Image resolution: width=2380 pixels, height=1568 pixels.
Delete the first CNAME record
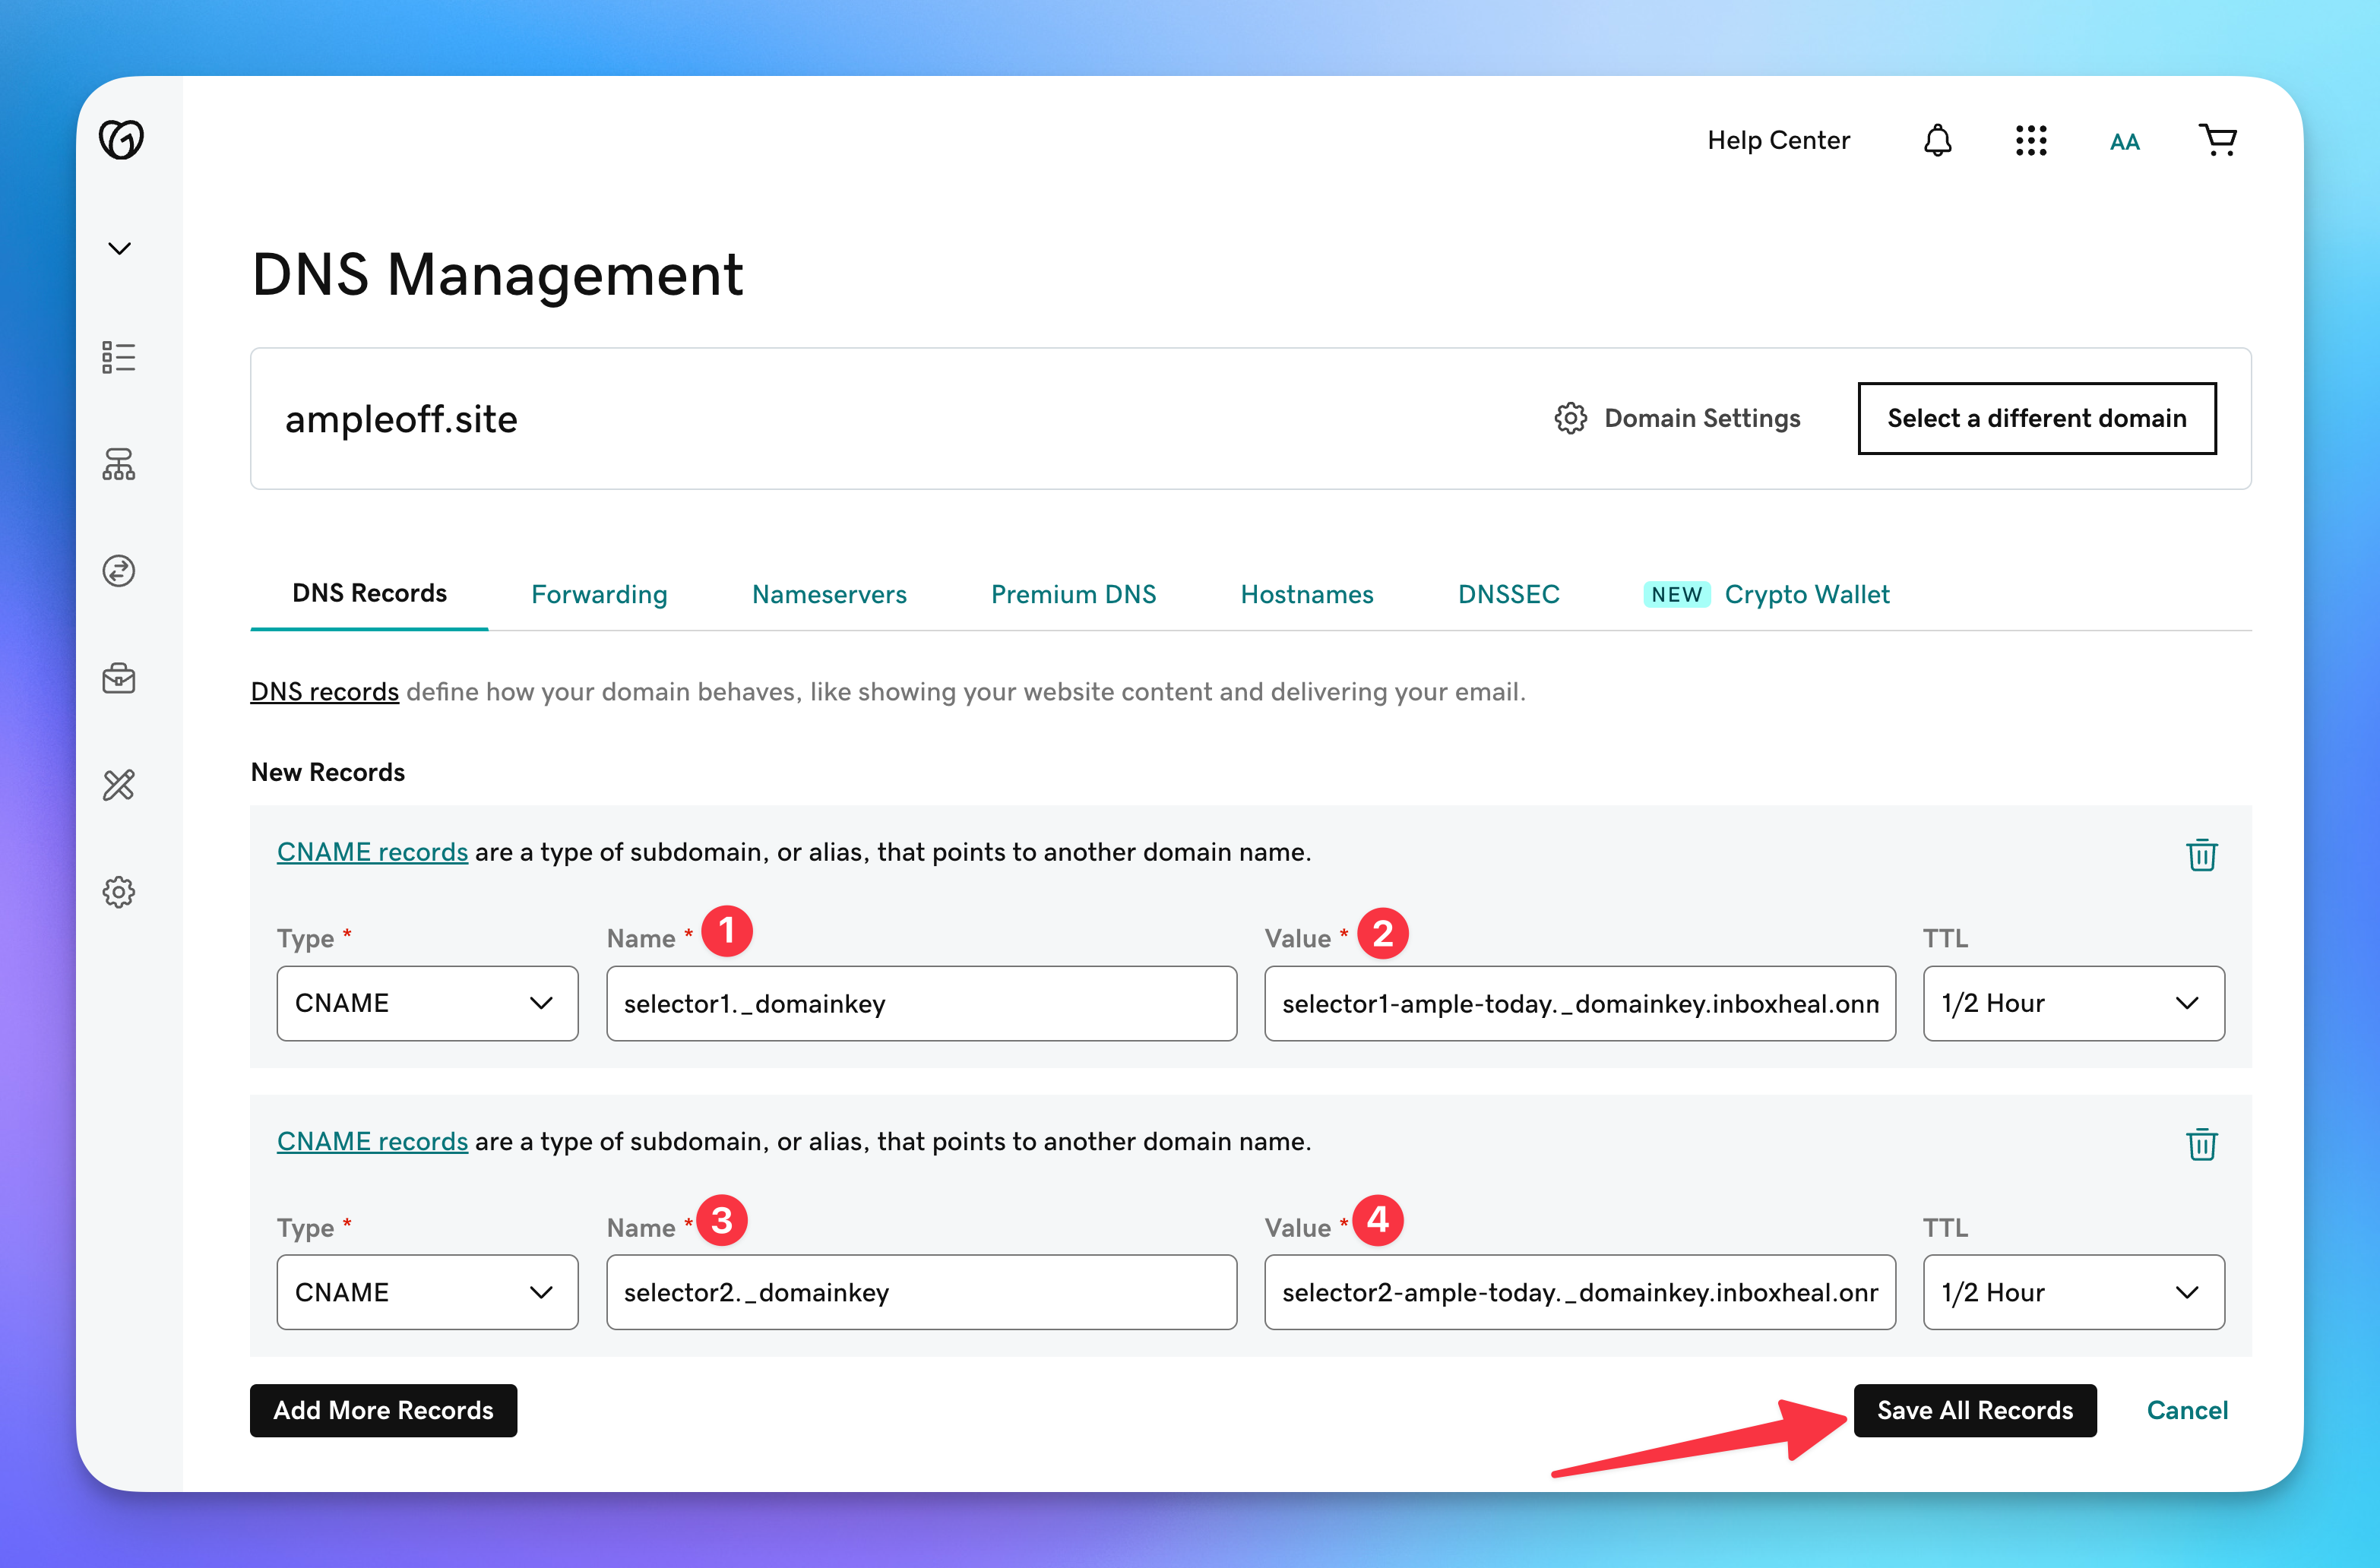coord(2201,854)
